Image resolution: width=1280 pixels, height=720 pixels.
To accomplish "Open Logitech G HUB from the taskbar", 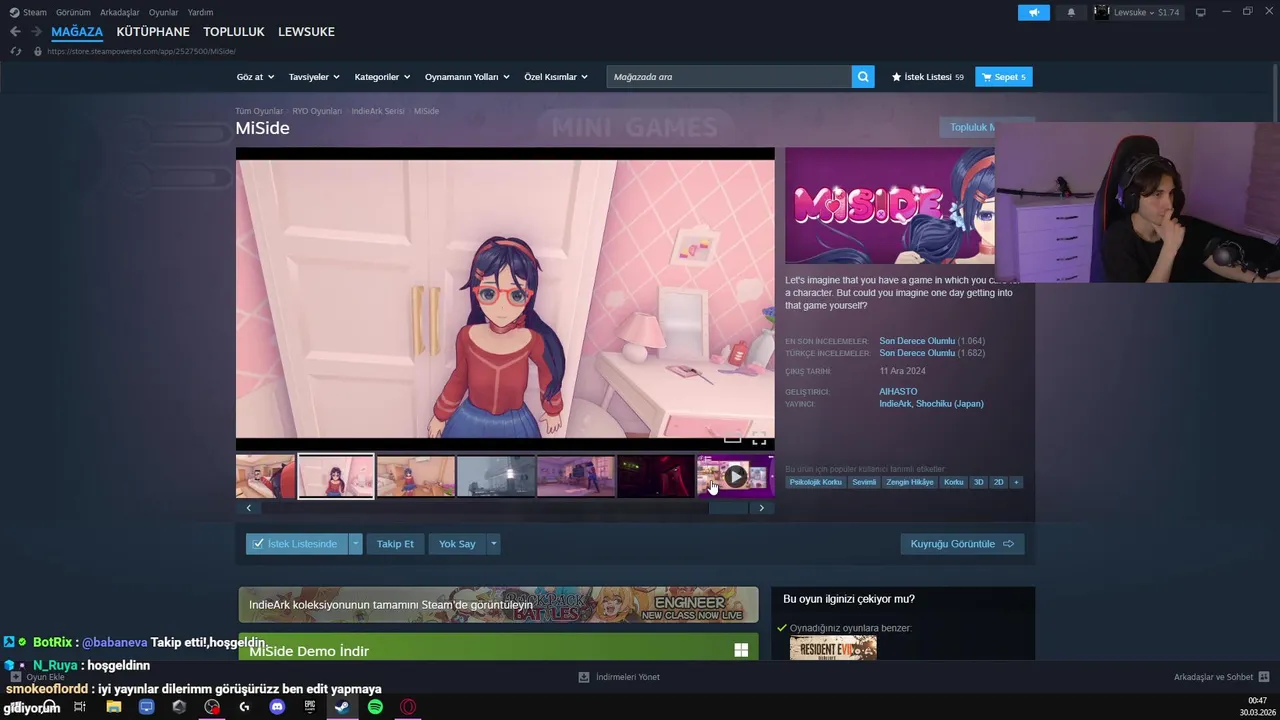I will (x=245, y=707).
